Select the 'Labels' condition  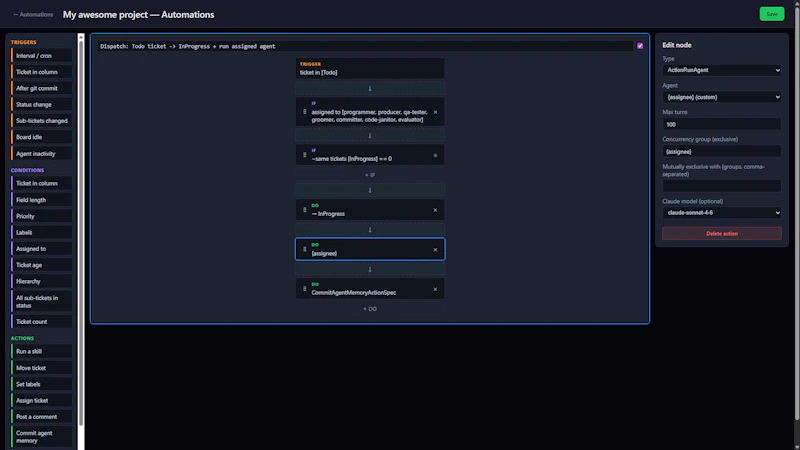41,233
